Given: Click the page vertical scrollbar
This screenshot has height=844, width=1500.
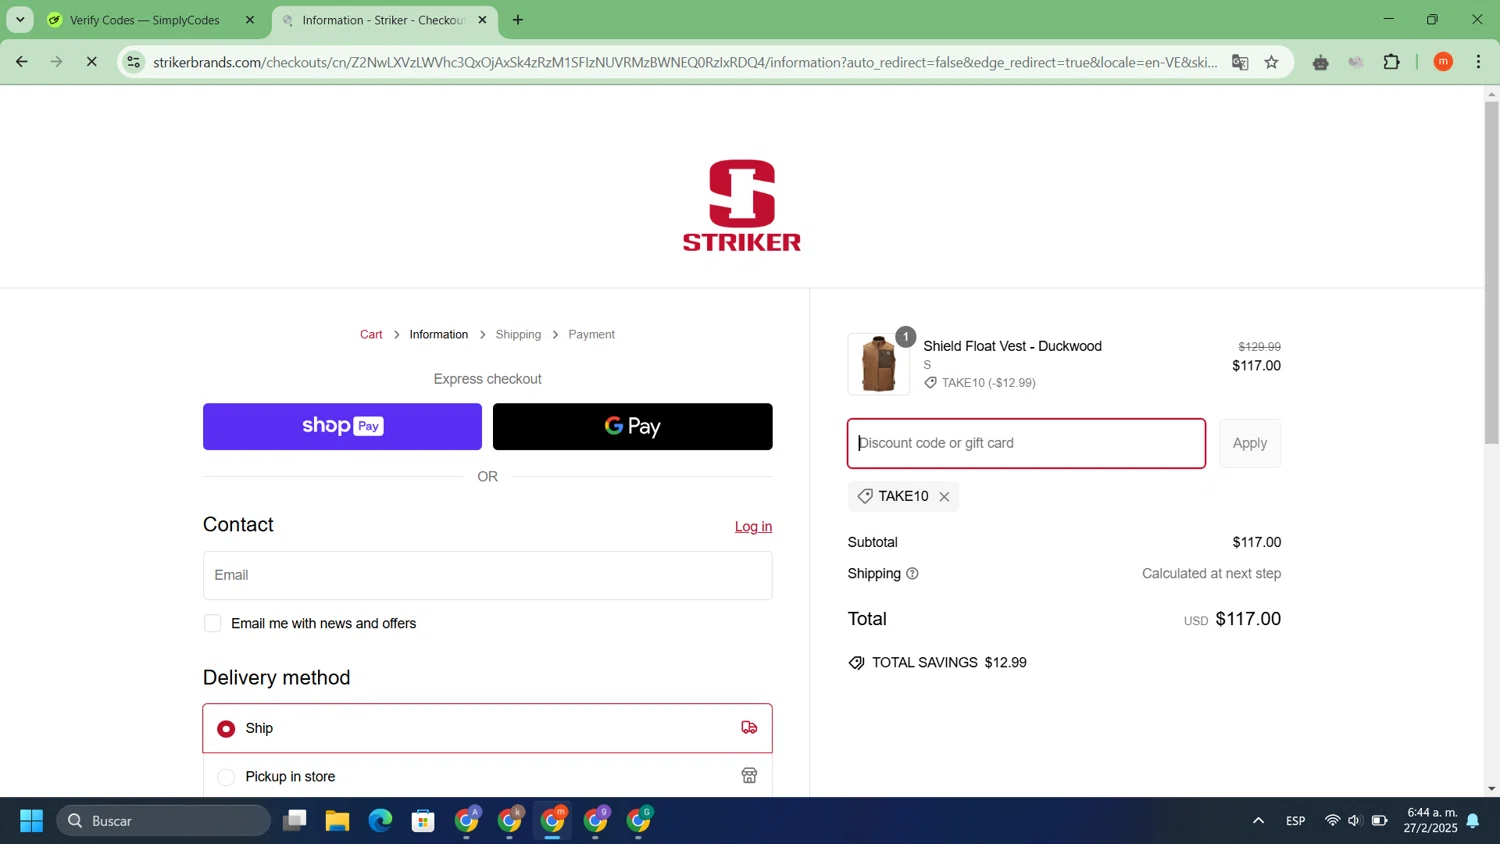Looking at the screenshot, I should point(1491,272).
